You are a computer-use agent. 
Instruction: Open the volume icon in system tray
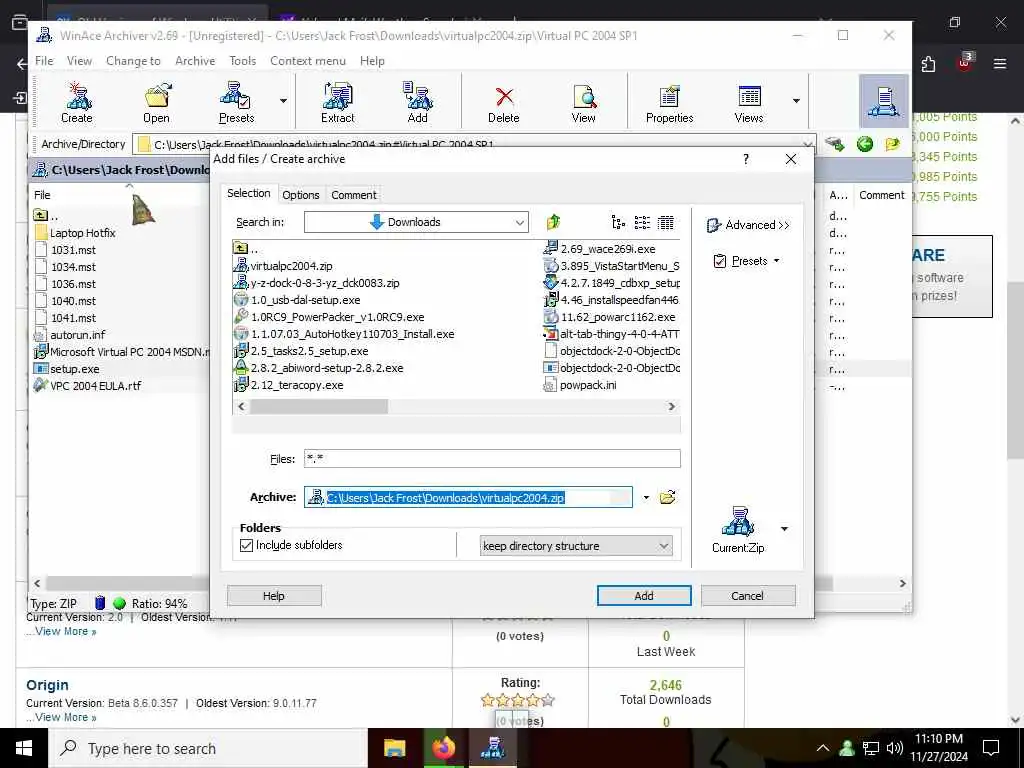coord(895,748)
